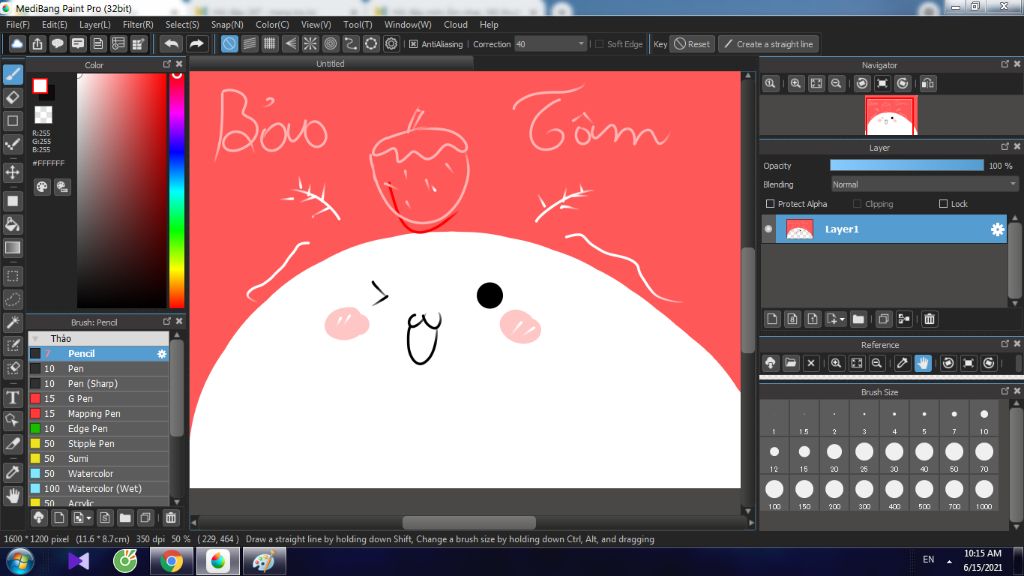Open Google Chrome from taskbar
Viewport: 1024px width, 576px height.
pyautogui.click(x=171, y=562)
